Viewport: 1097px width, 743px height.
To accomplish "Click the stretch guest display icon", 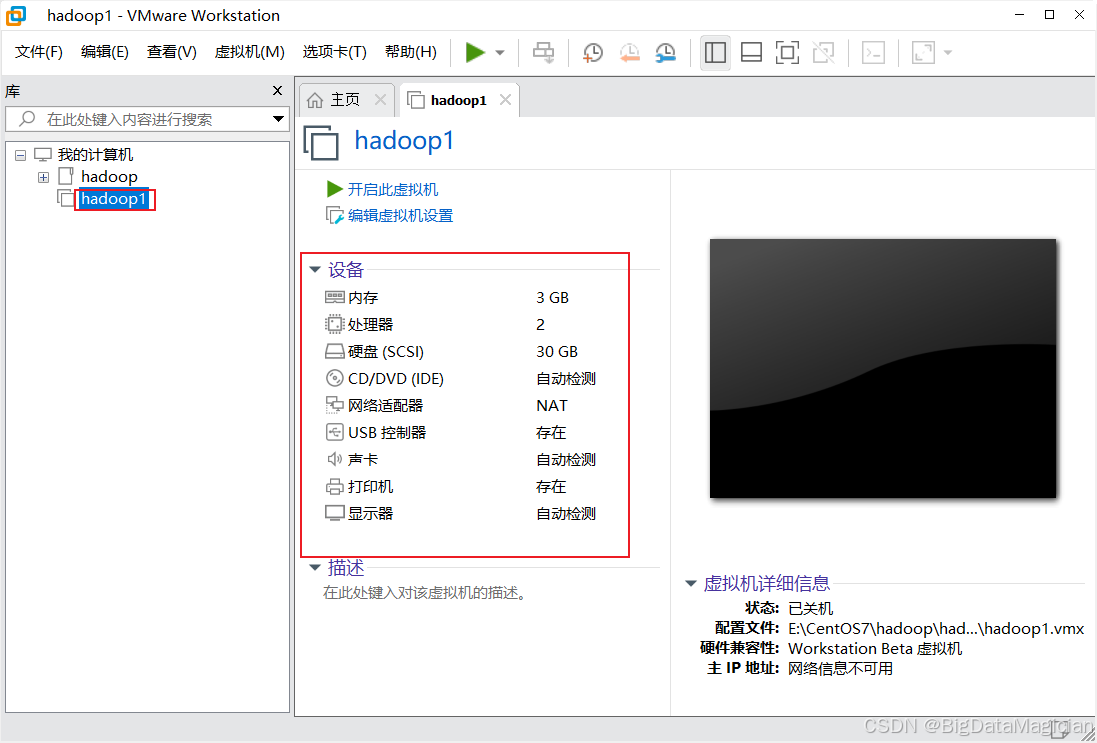I will coord(923,52).
